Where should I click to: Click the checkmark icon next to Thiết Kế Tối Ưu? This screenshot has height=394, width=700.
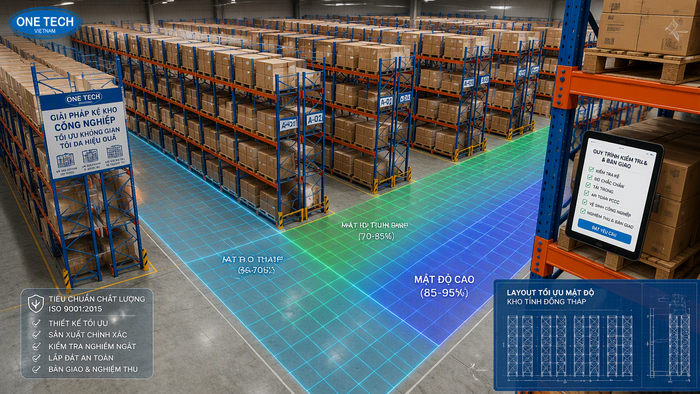[36, 323]
